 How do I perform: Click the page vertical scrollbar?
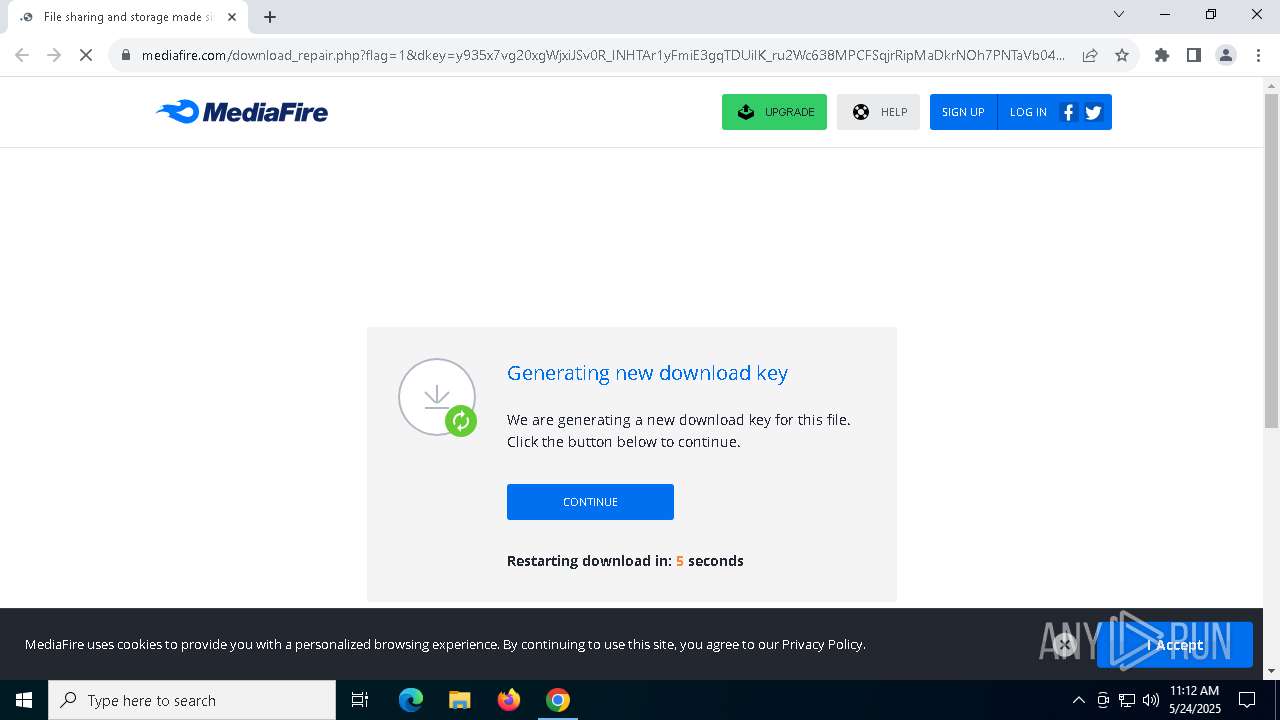pos(1271,262)
